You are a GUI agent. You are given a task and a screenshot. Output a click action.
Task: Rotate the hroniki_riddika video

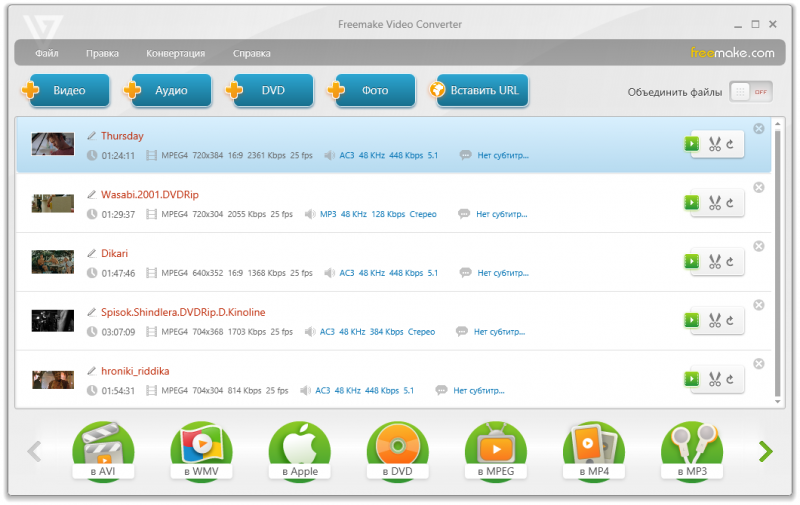[x=730, y=379]
